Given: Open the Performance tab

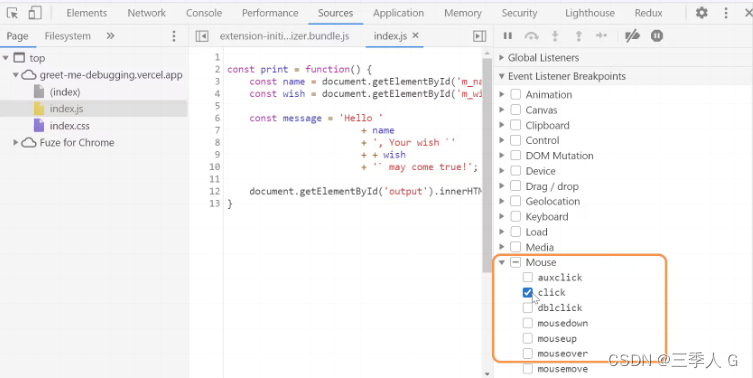Looking at the screenshot, I should point(270,13).
